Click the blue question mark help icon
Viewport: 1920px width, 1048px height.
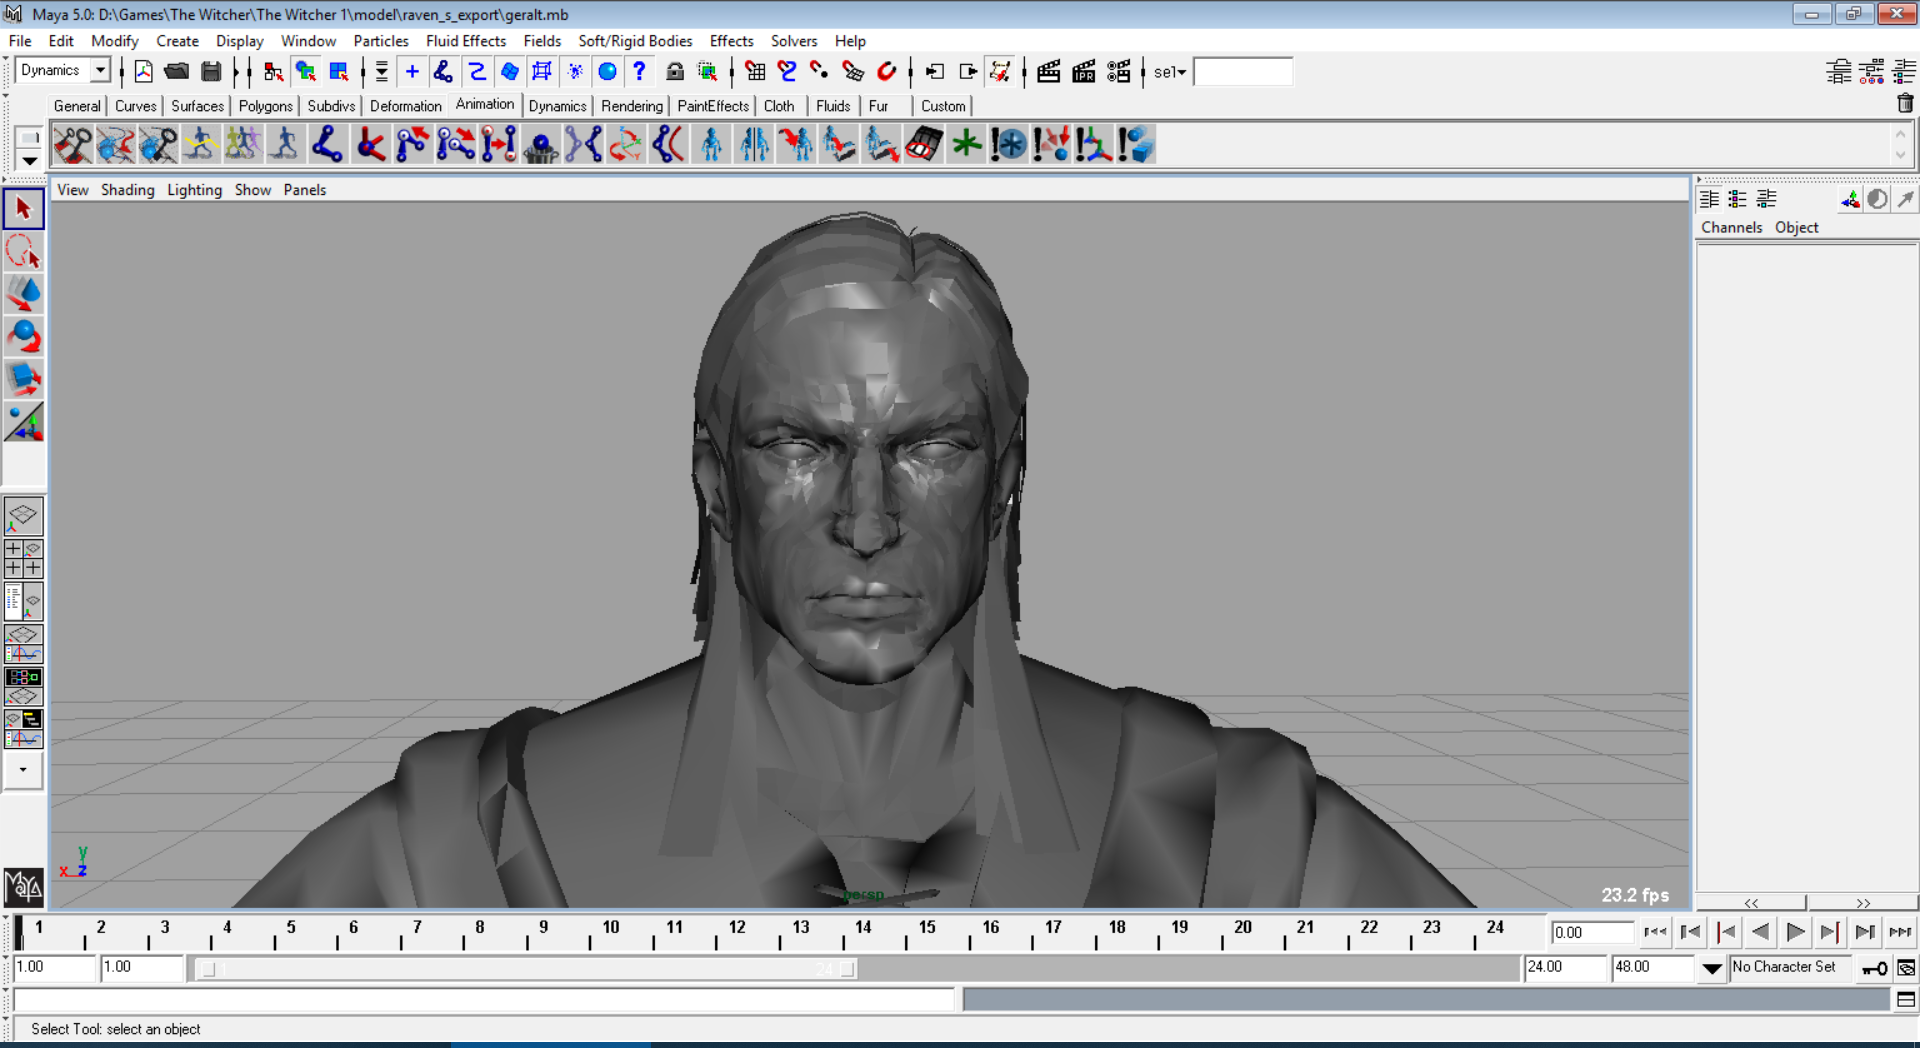(x=640, y=71)
